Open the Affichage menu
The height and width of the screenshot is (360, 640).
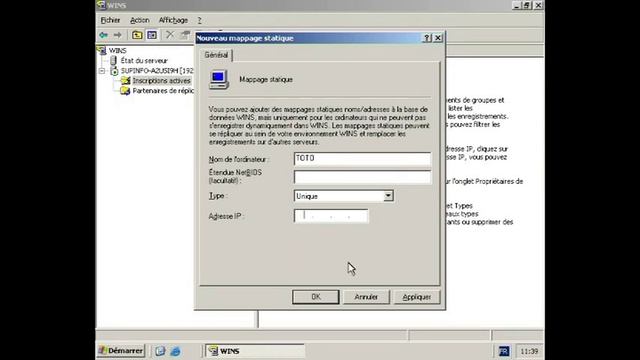click(x=173, y=20)
